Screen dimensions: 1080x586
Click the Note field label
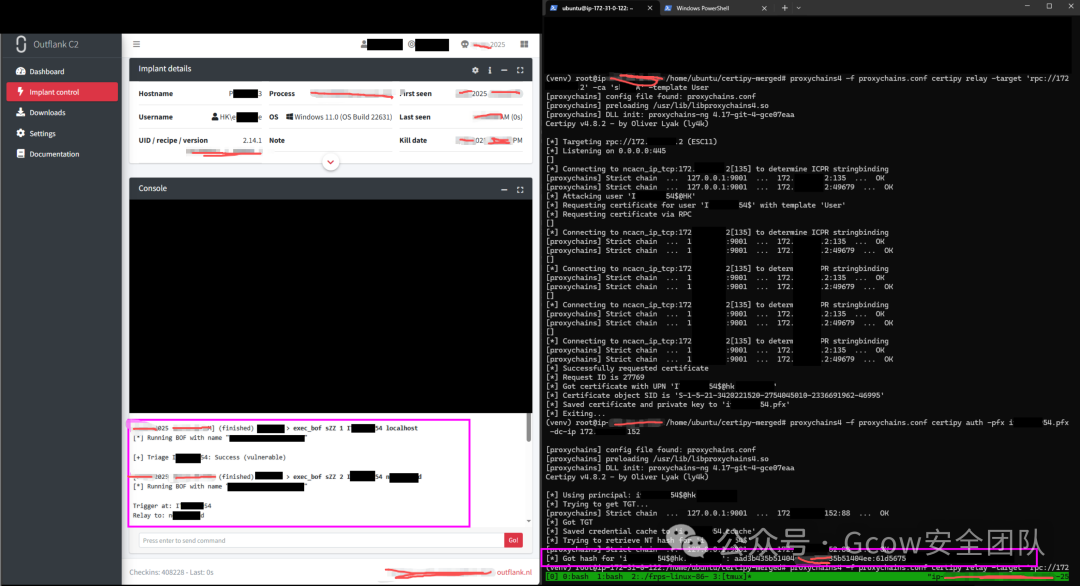(x=277, y=140)
